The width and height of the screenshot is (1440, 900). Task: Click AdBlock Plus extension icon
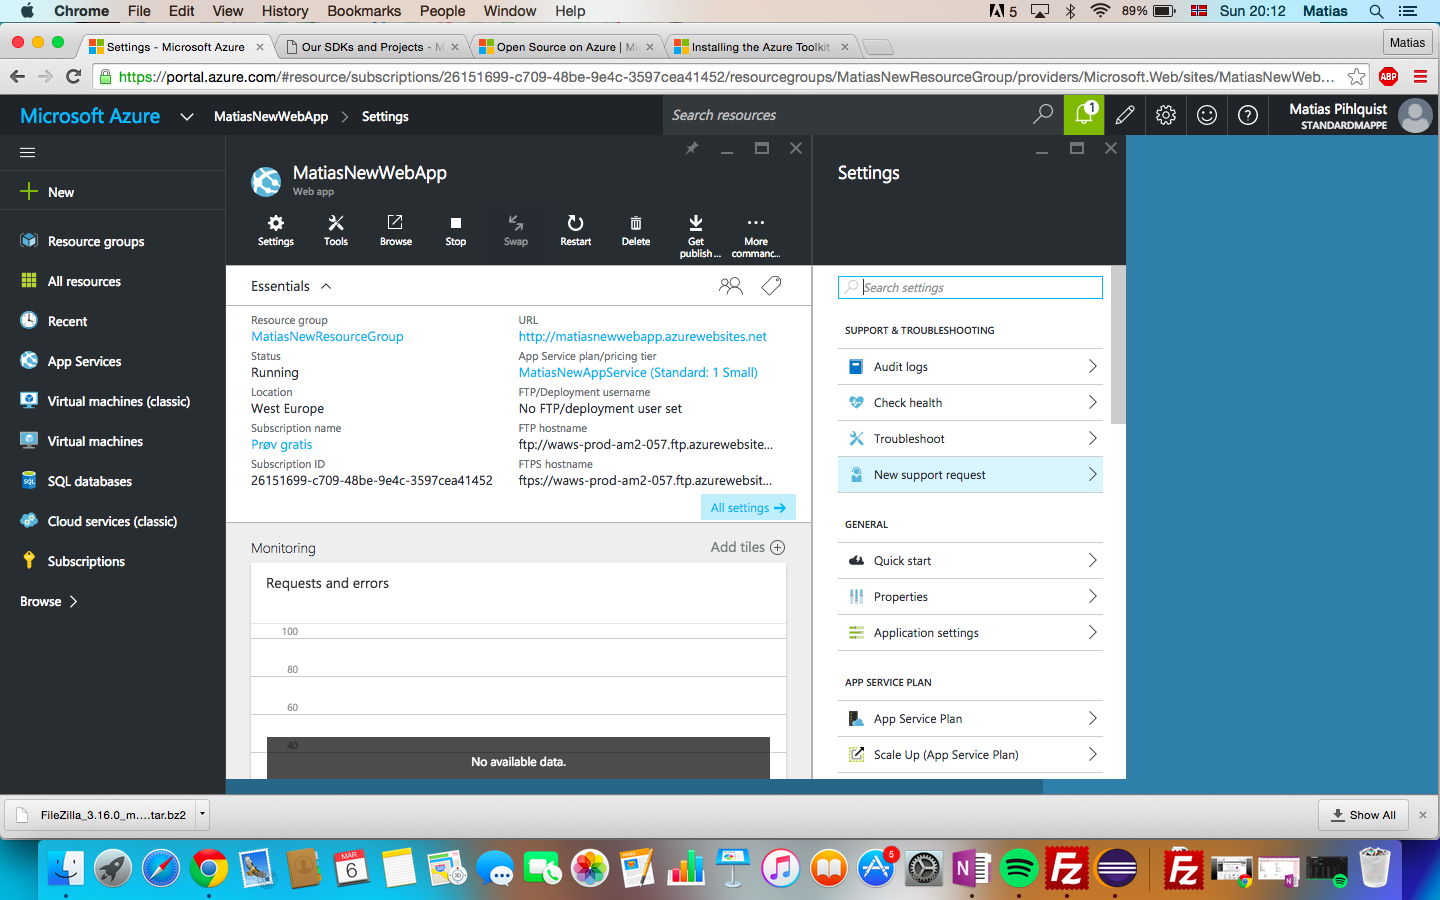point(1388,77)
